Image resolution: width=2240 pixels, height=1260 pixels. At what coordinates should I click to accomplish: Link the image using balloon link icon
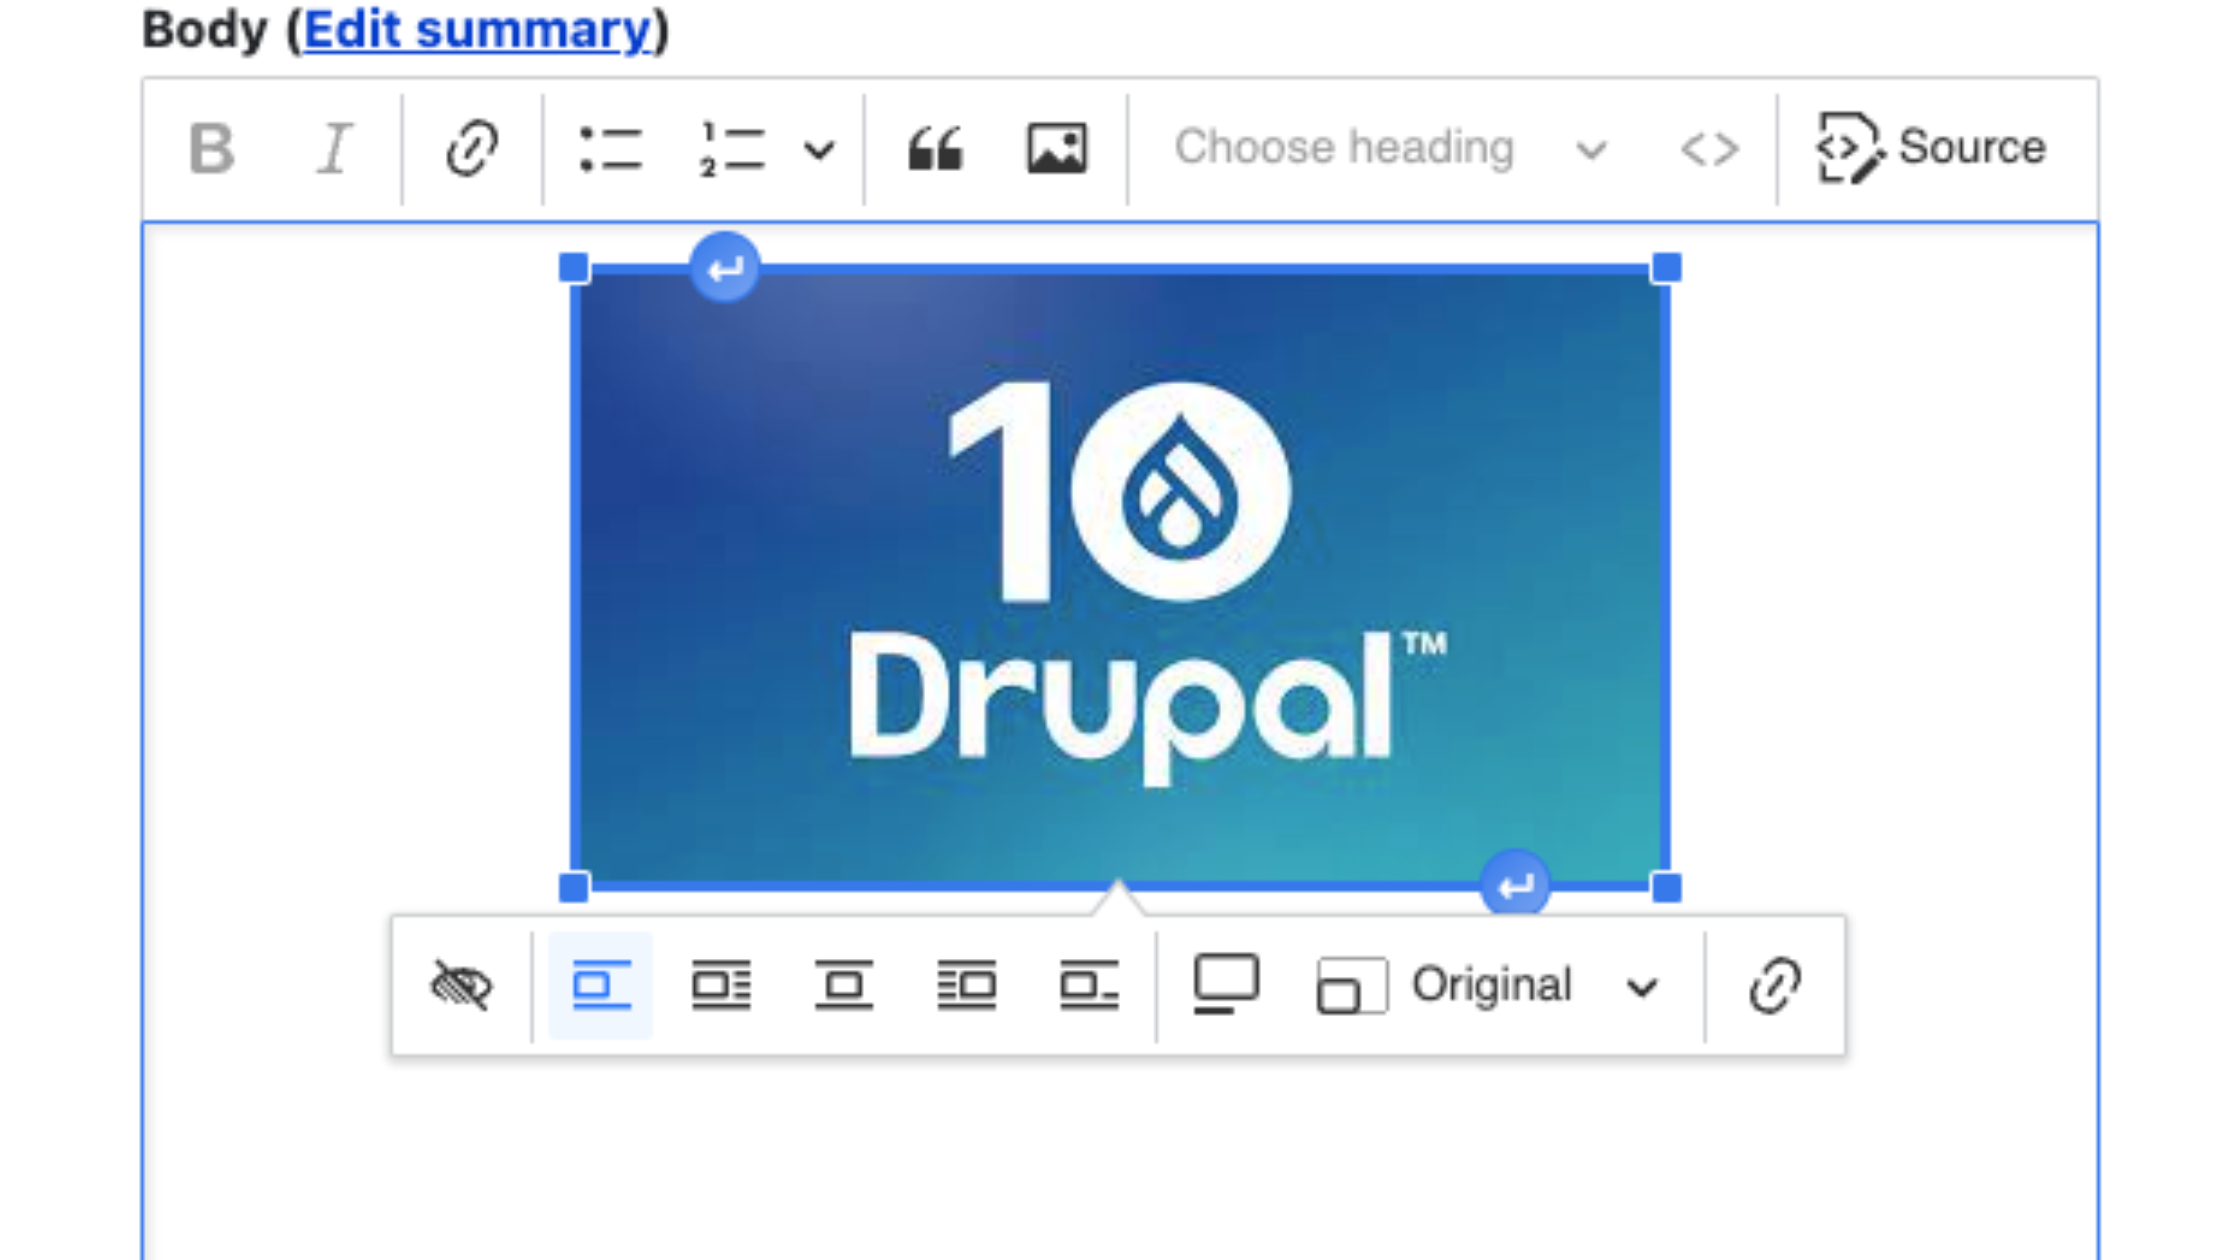click(1775, 985)
